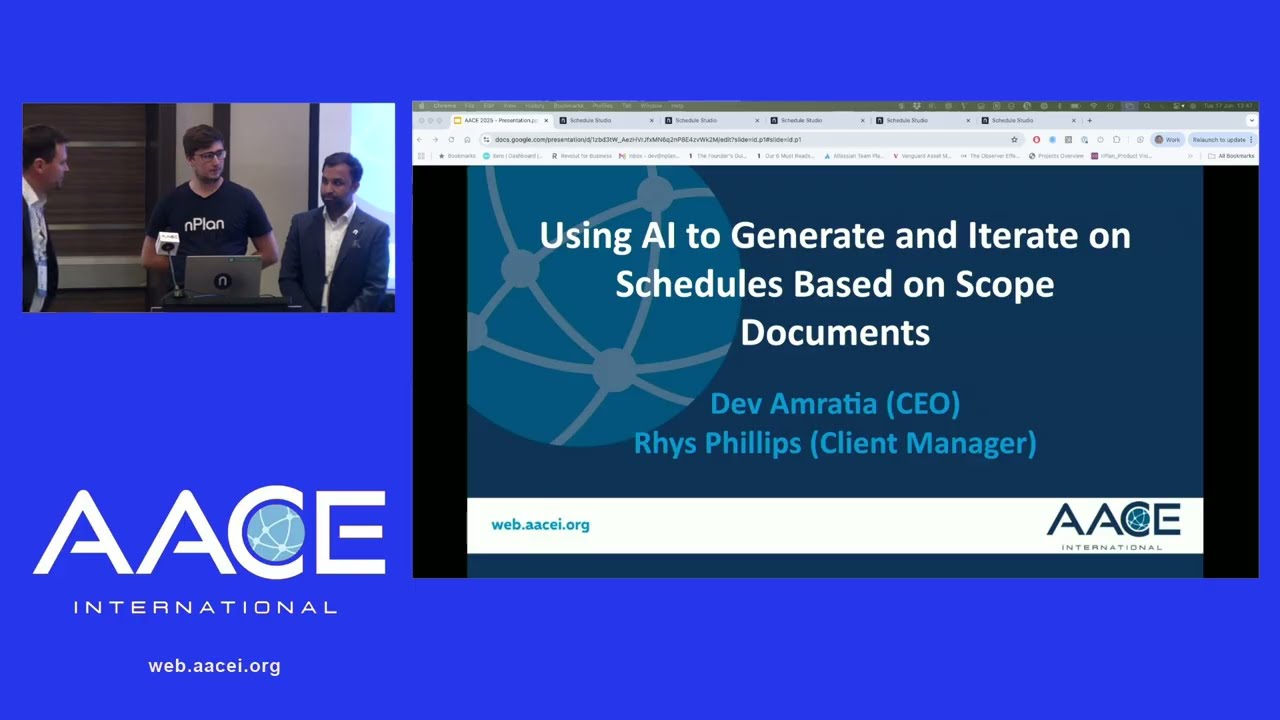
Task: Click the browser Back arrow
Action: click(419, 140)
